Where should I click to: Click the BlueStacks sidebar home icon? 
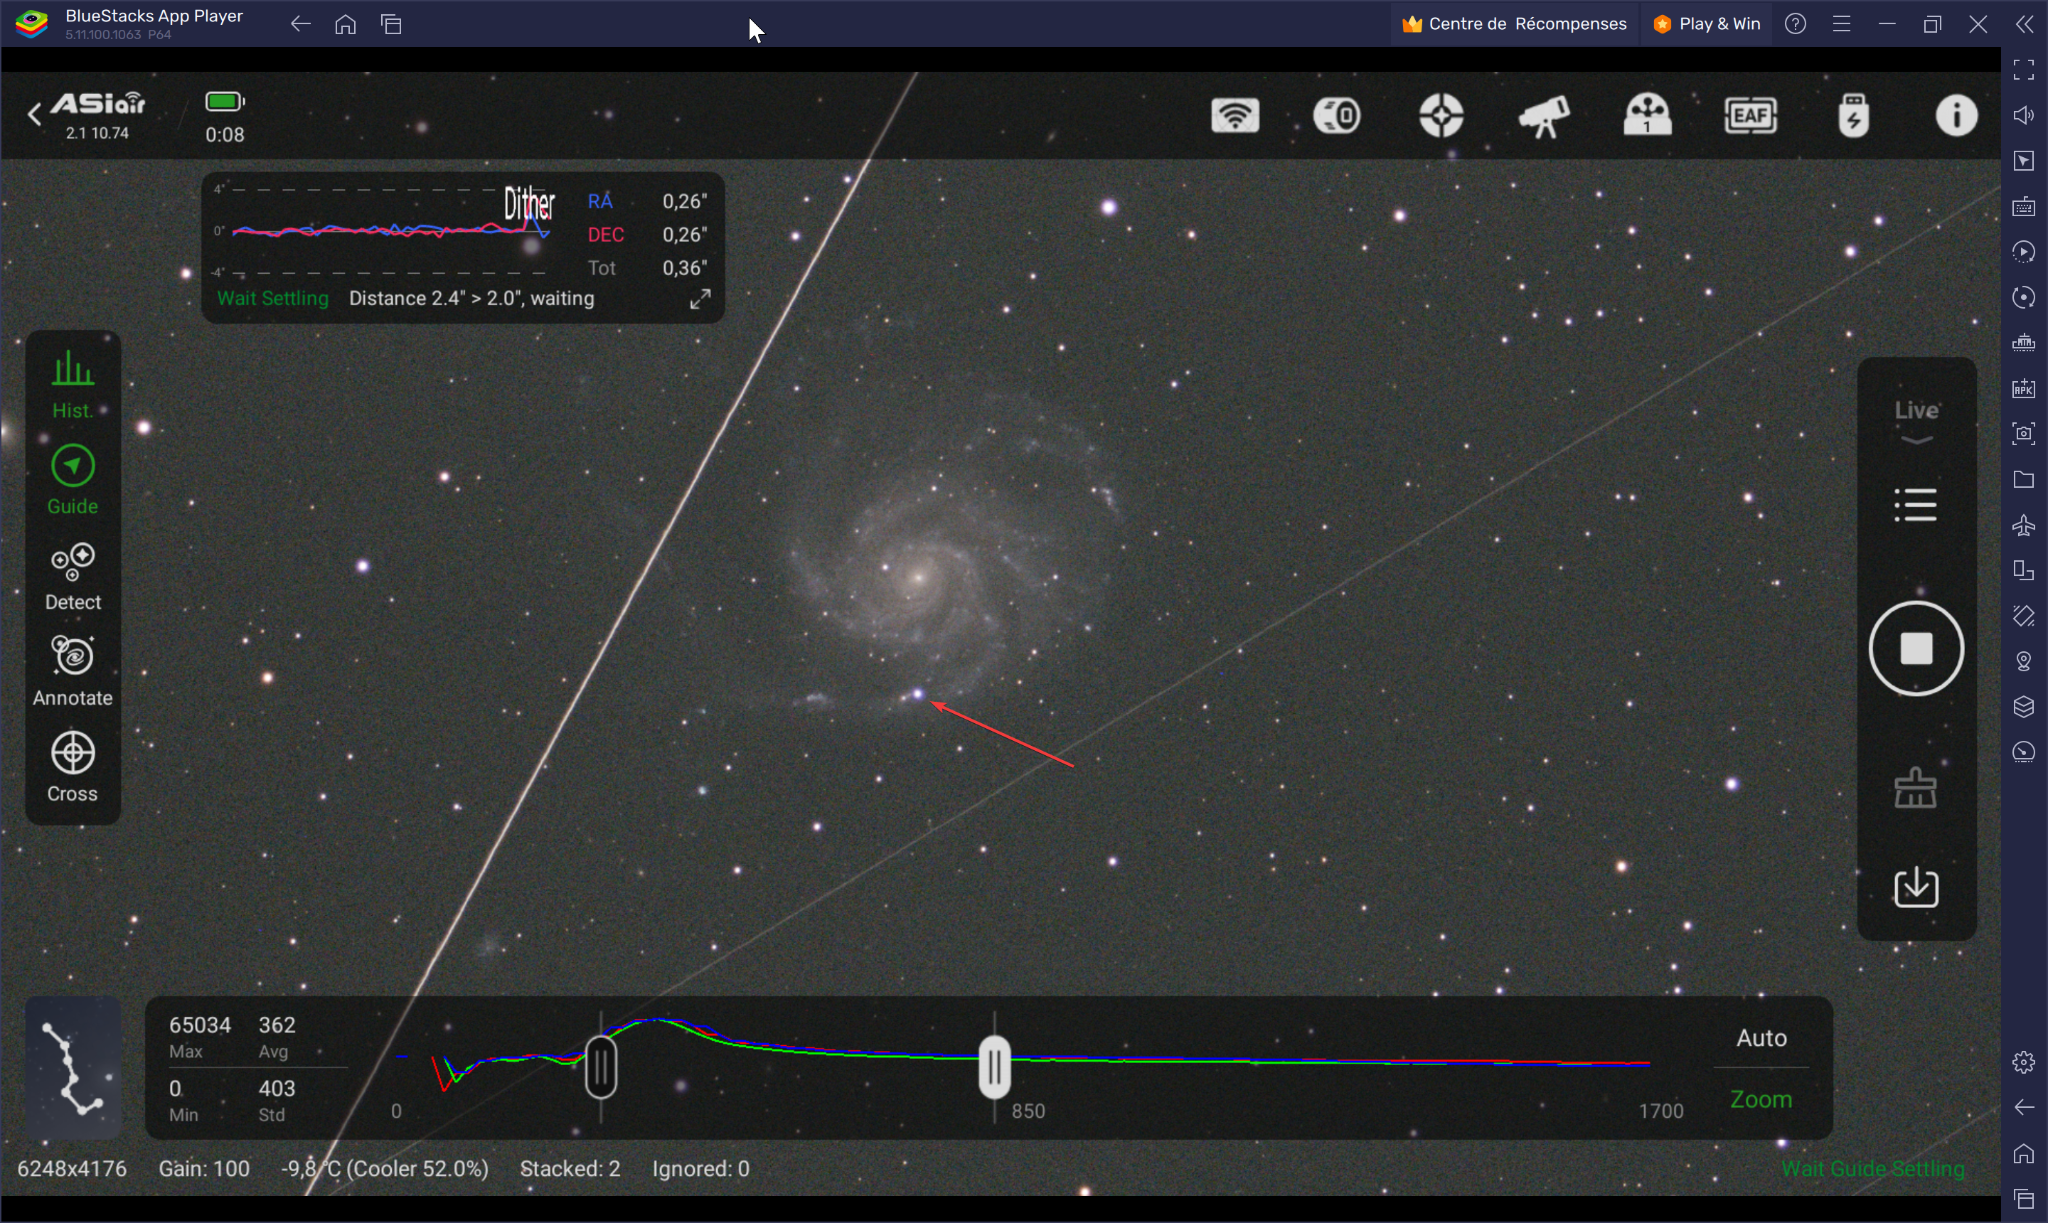2024,1153
